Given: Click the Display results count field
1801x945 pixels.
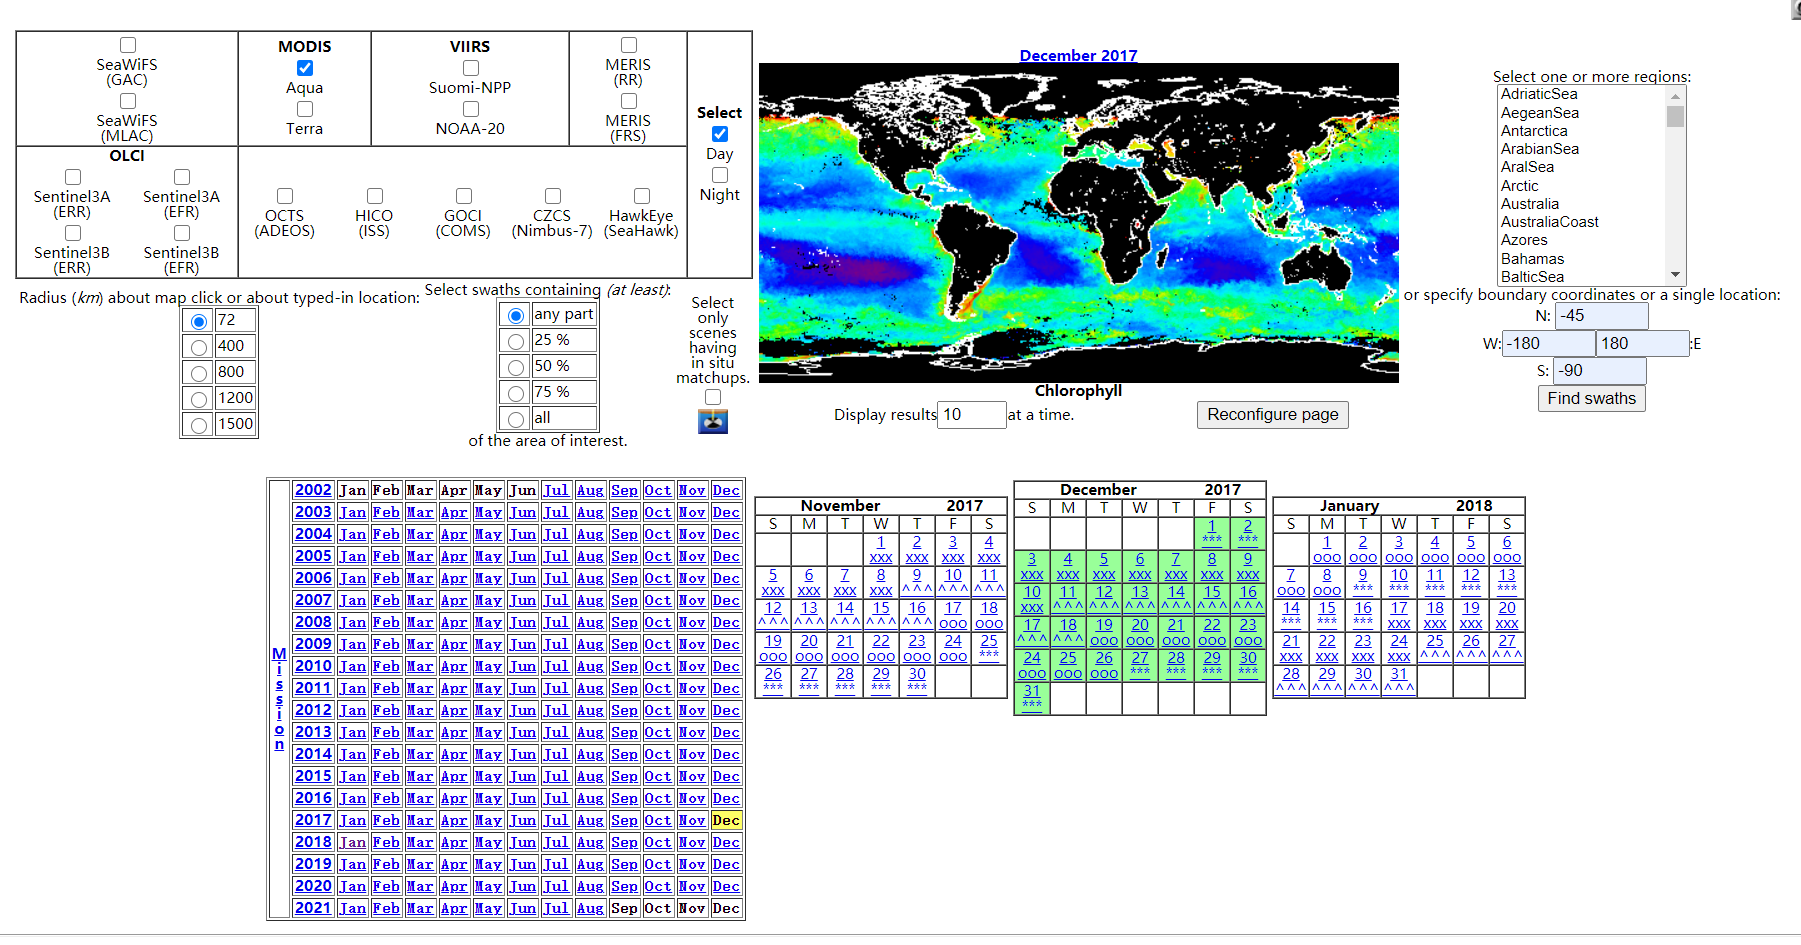Looking at the screenshot, I should (972, 415).
